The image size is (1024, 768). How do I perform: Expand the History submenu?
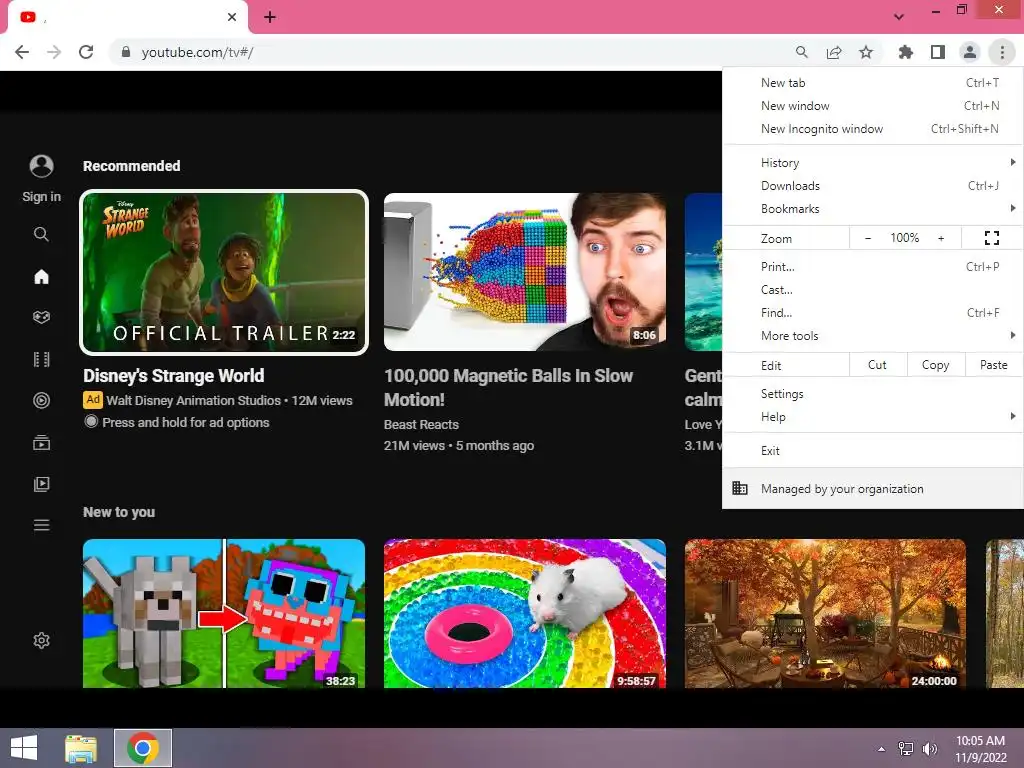872,163
